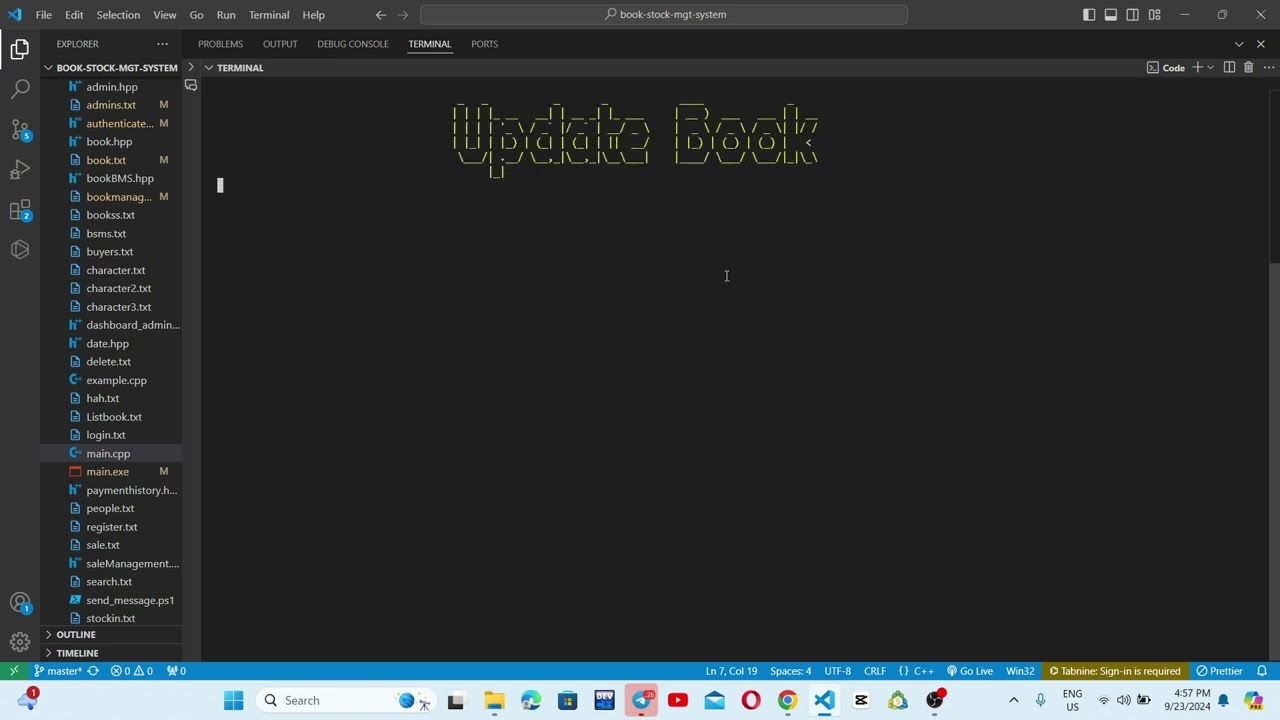The image size is (1280, 720).
Task: Open the File menu
Action: point(44,15)
